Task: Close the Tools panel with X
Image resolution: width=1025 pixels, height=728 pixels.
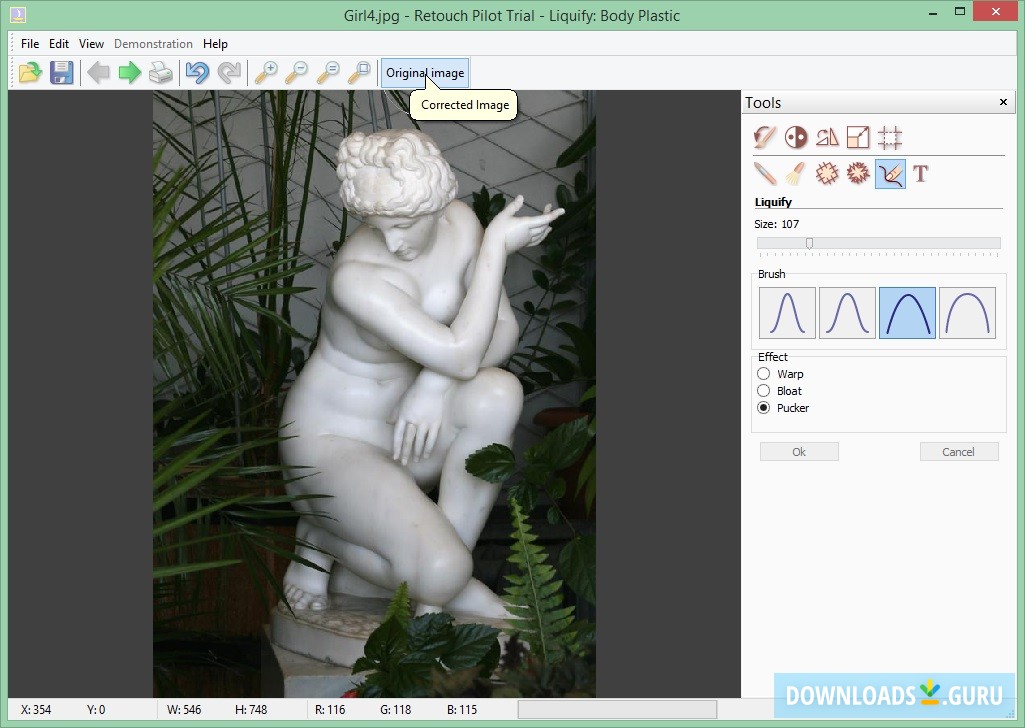Action: point(1003,102)
